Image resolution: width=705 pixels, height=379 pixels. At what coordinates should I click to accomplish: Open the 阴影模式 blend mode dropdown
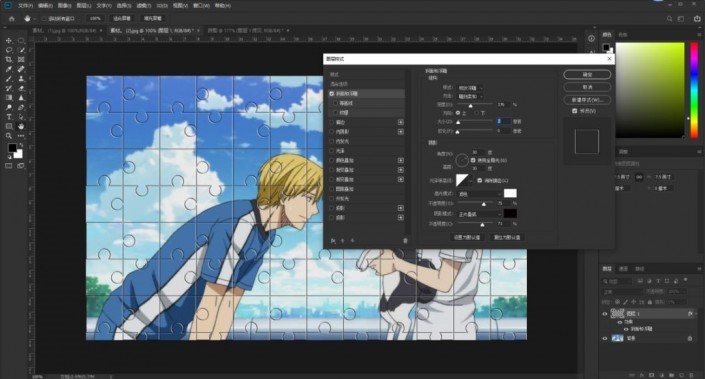[x=479, y=214]
